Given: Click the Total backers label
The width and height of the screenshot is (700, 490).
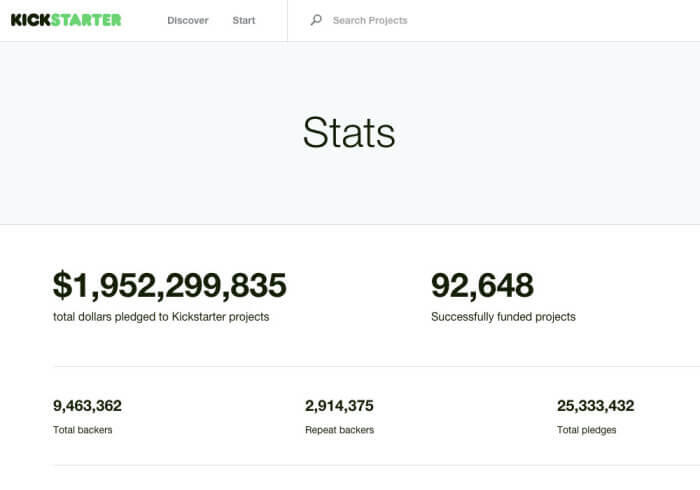Looking at the screenshot, I should (x=82, y=430).
